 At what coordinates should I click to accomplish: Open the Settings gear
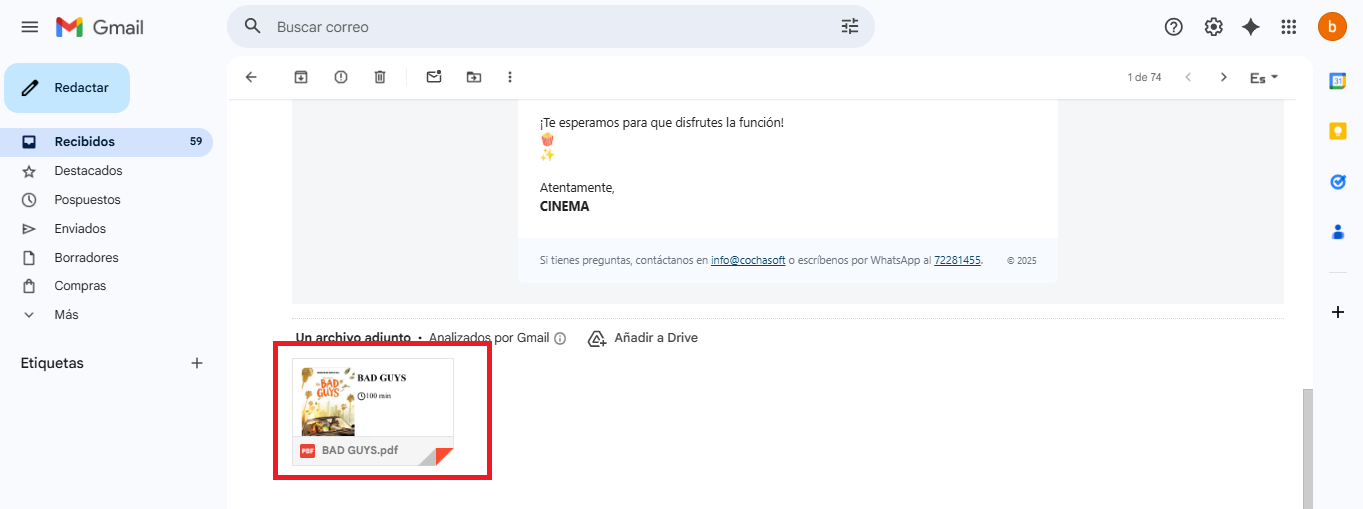(x=1213, y=27)
